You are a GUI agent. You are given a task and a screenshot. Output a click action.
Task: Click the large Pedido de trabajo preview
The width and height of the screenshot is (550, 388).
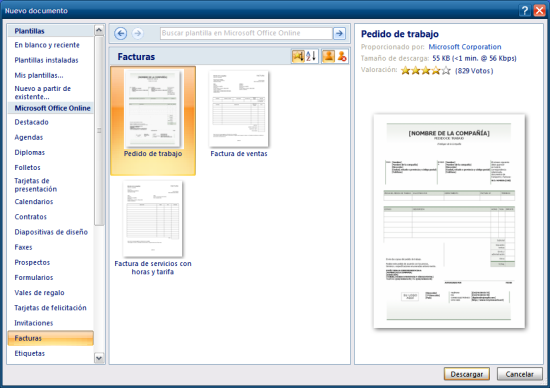(x=449, y=221)
